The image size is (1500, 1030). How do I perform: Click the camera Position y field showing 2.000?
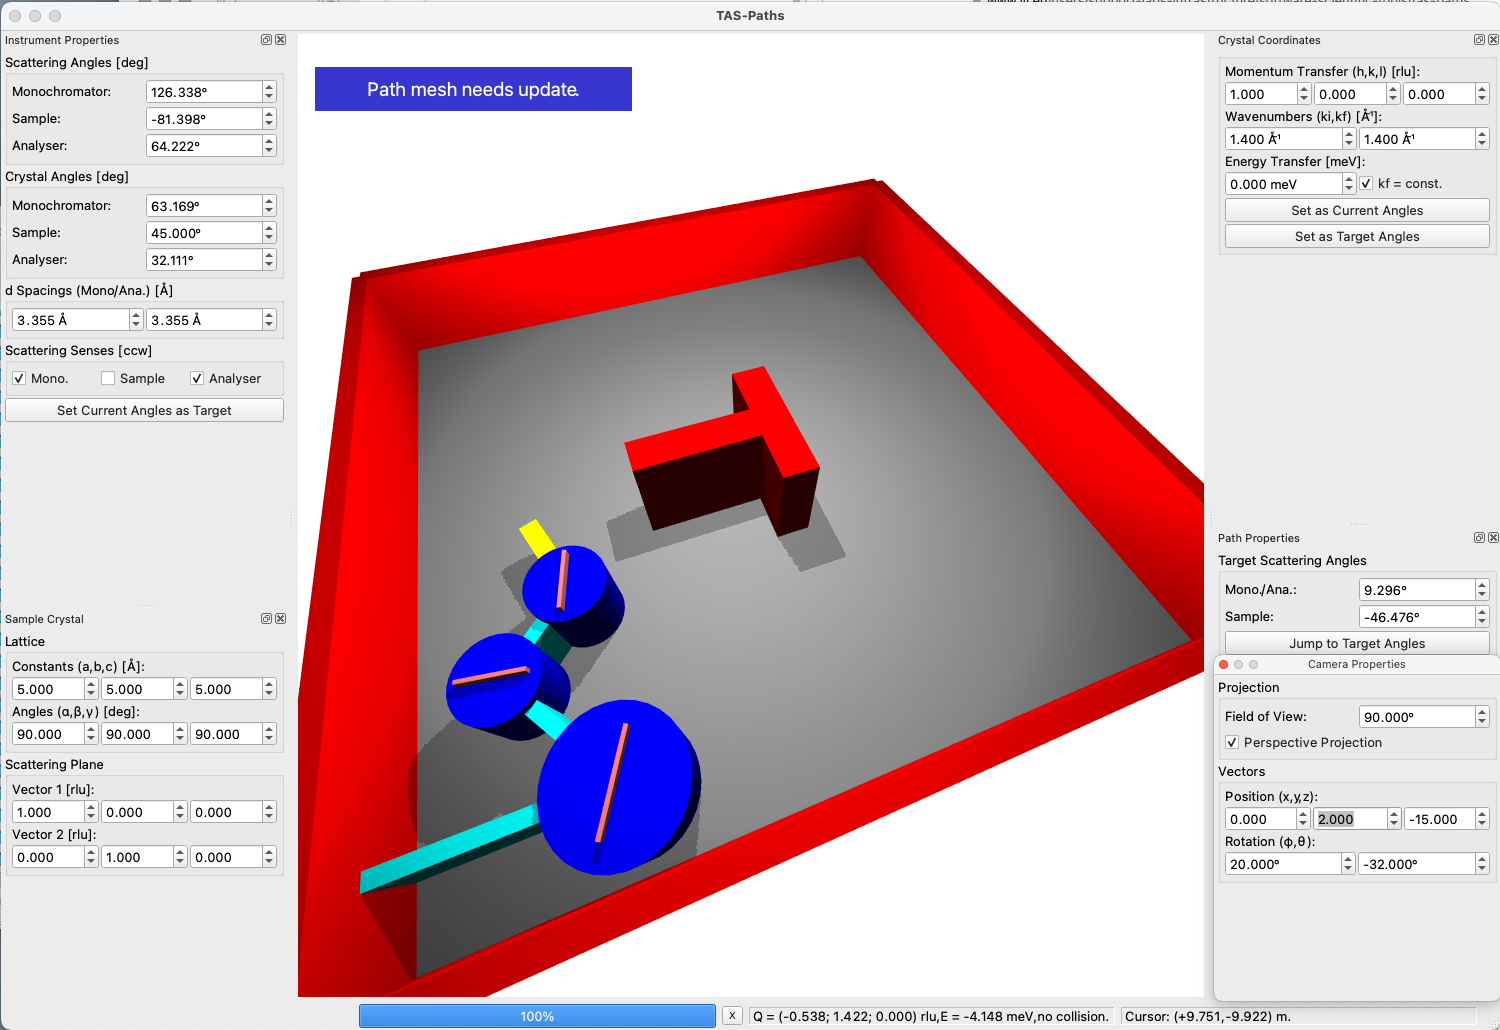point(1350,820)
